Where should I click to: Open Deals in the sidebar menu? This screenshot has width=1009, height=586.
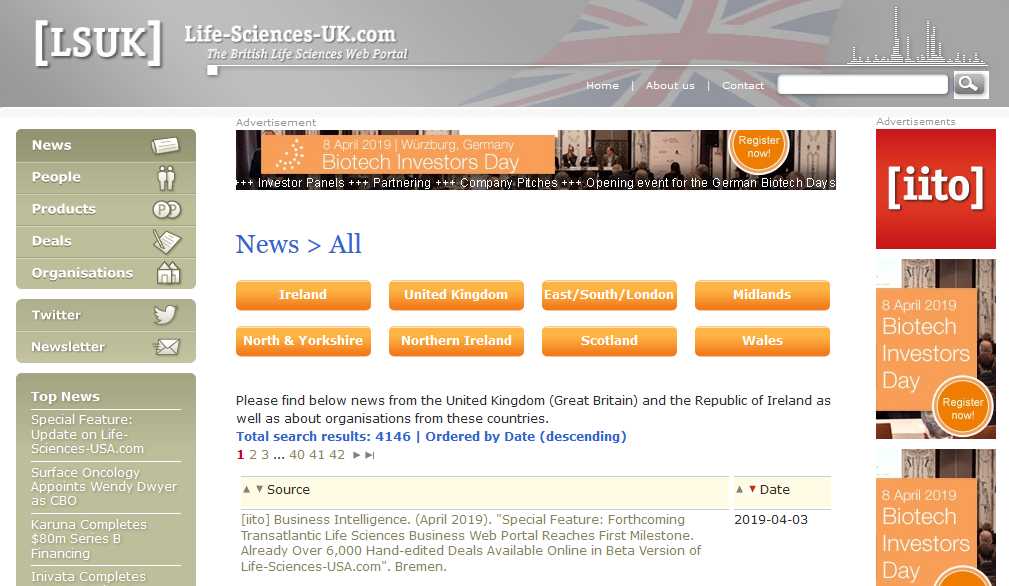point(106,241)
